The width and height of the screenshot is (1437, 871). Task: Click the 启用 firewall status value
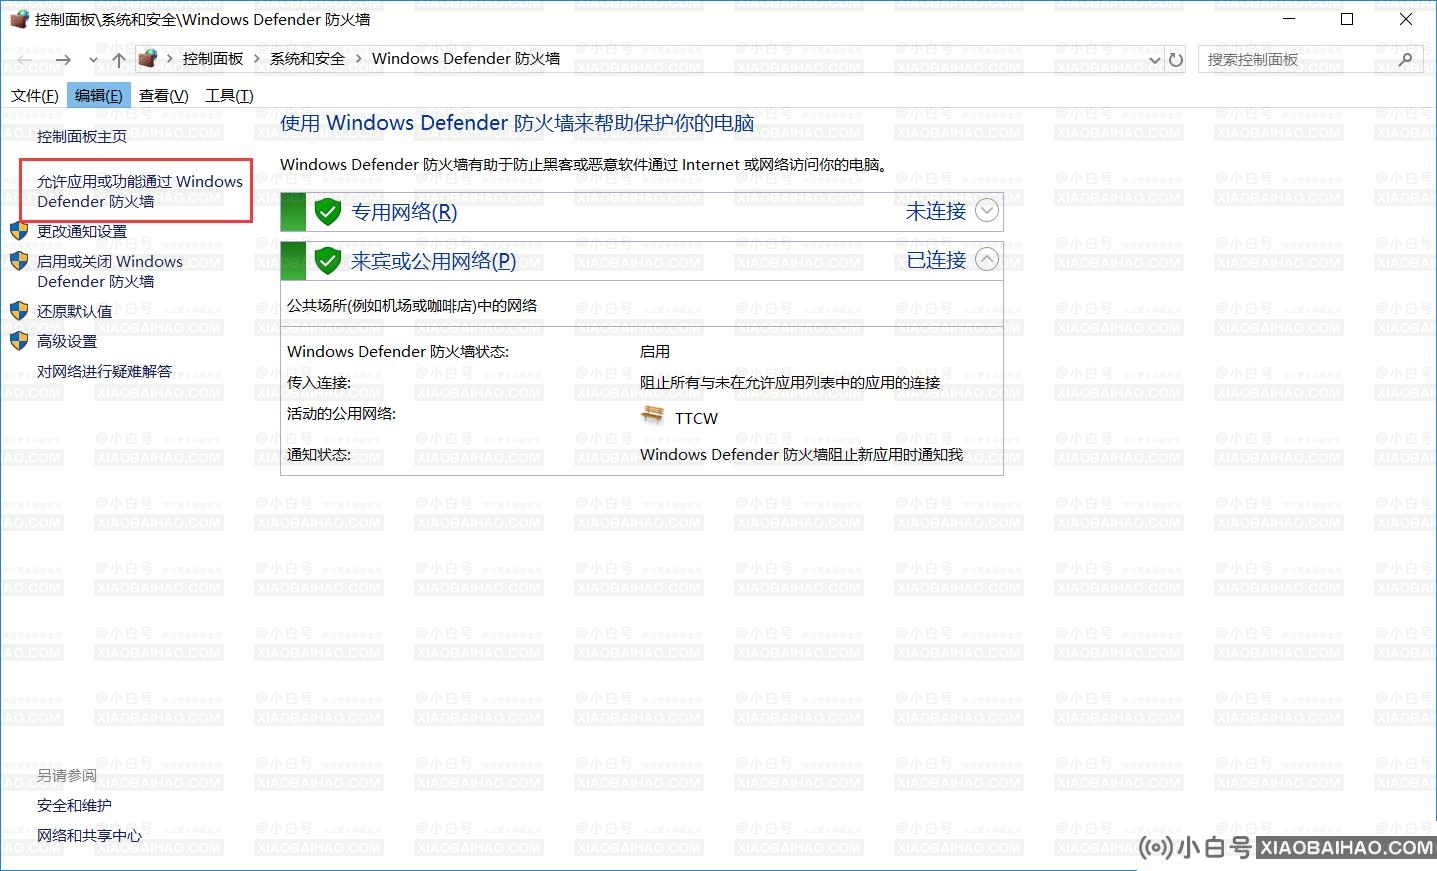click(x=655, y=351)
